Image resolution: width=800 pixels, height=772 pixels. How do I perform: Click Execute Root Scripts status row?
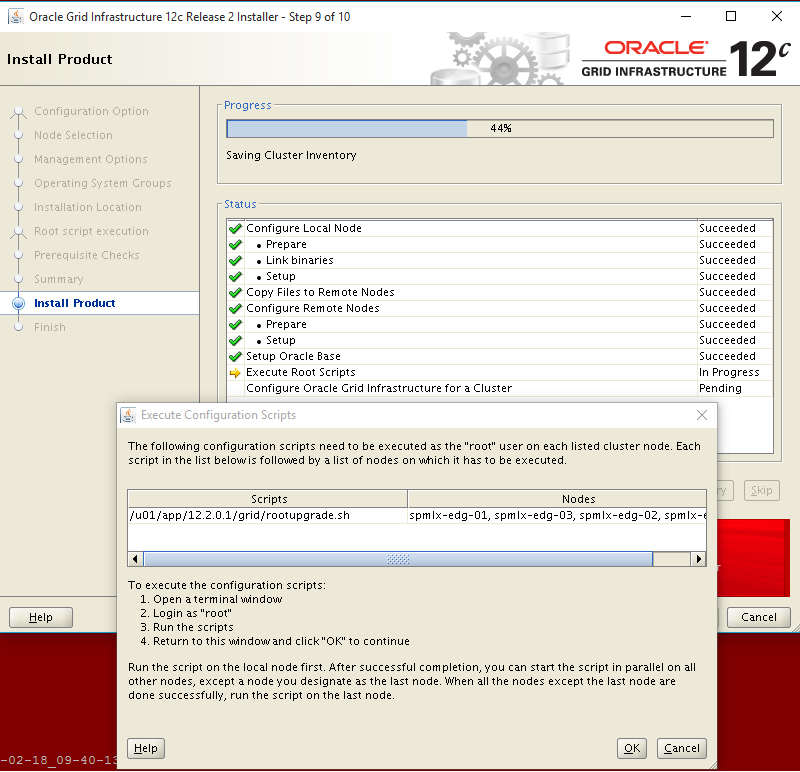(x=500, y=372)
